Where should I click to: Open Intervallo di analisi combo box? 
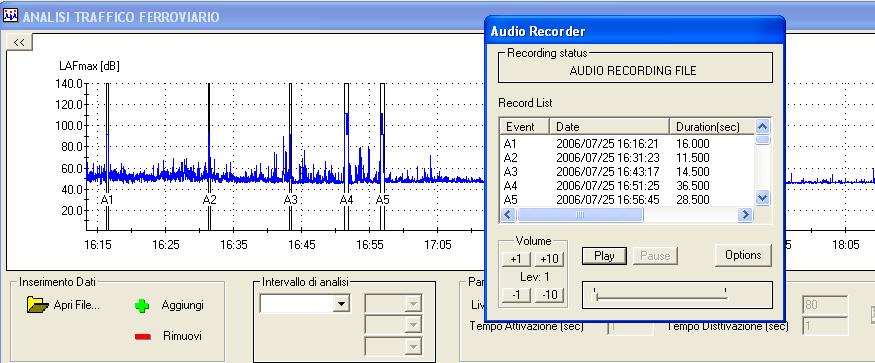305,304
